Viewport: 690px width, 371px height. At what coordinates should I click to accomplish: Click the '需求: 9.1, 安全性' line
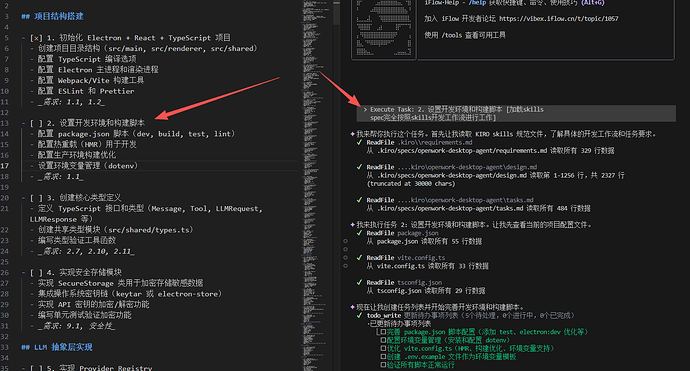[x=76, y=326]
